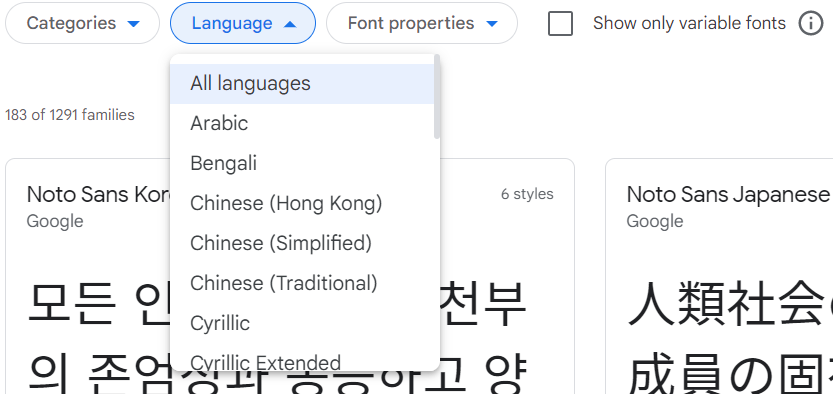Click the language list scrollbar thumb
The height and width of the screenshot is (394, 833).
[x=437, y=97]
